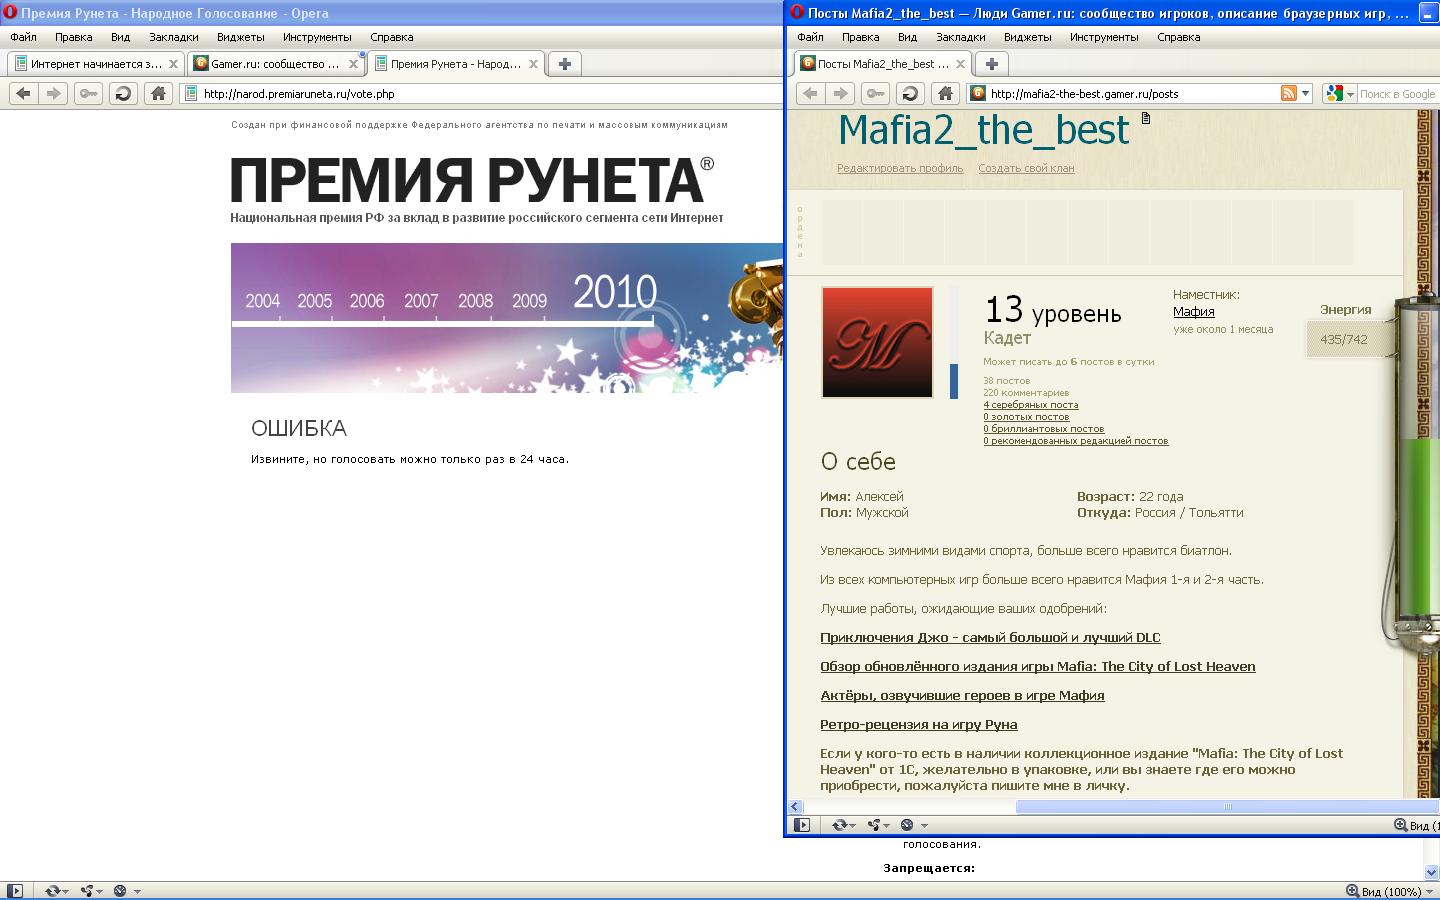Toggle panel icon in Mafia2_the_best window status bar

click(802, 825)
